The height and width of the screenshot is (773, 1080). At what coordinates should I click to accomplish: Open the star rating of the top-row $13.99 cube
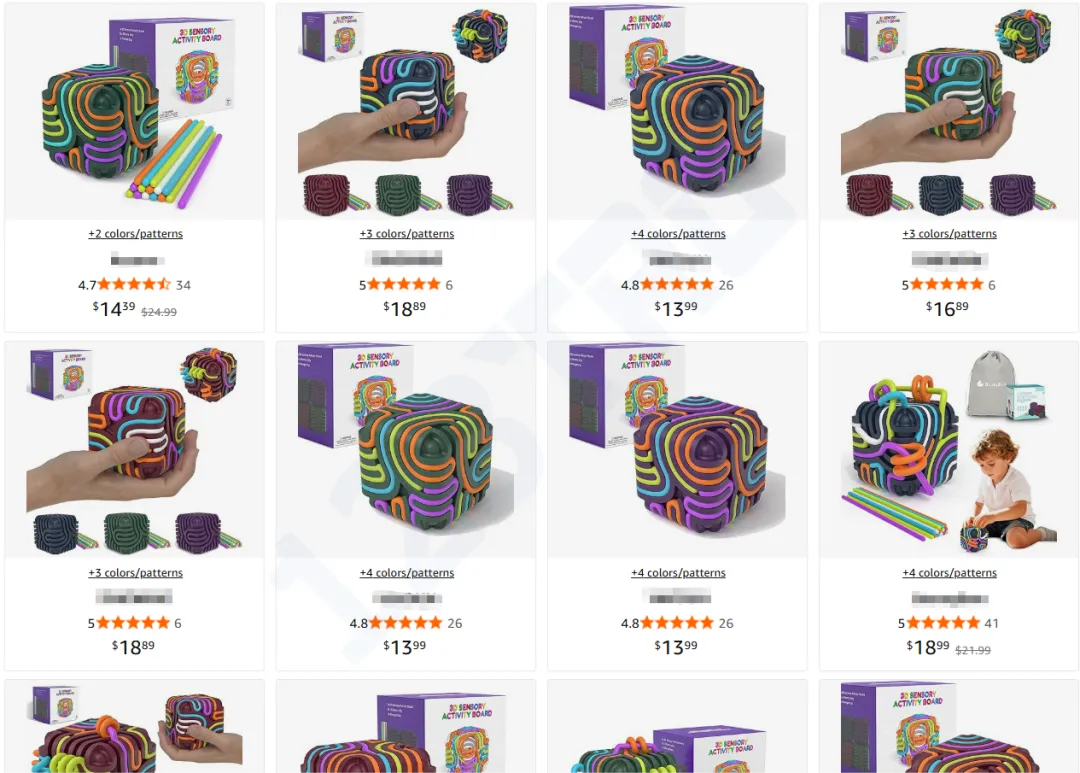click(x=677, y=285)
